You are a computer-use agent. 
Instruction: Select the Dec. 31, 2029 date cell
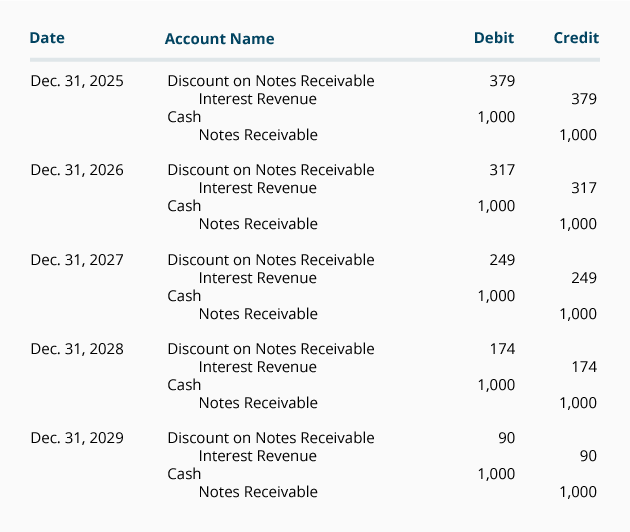click(x=77, y=438)
